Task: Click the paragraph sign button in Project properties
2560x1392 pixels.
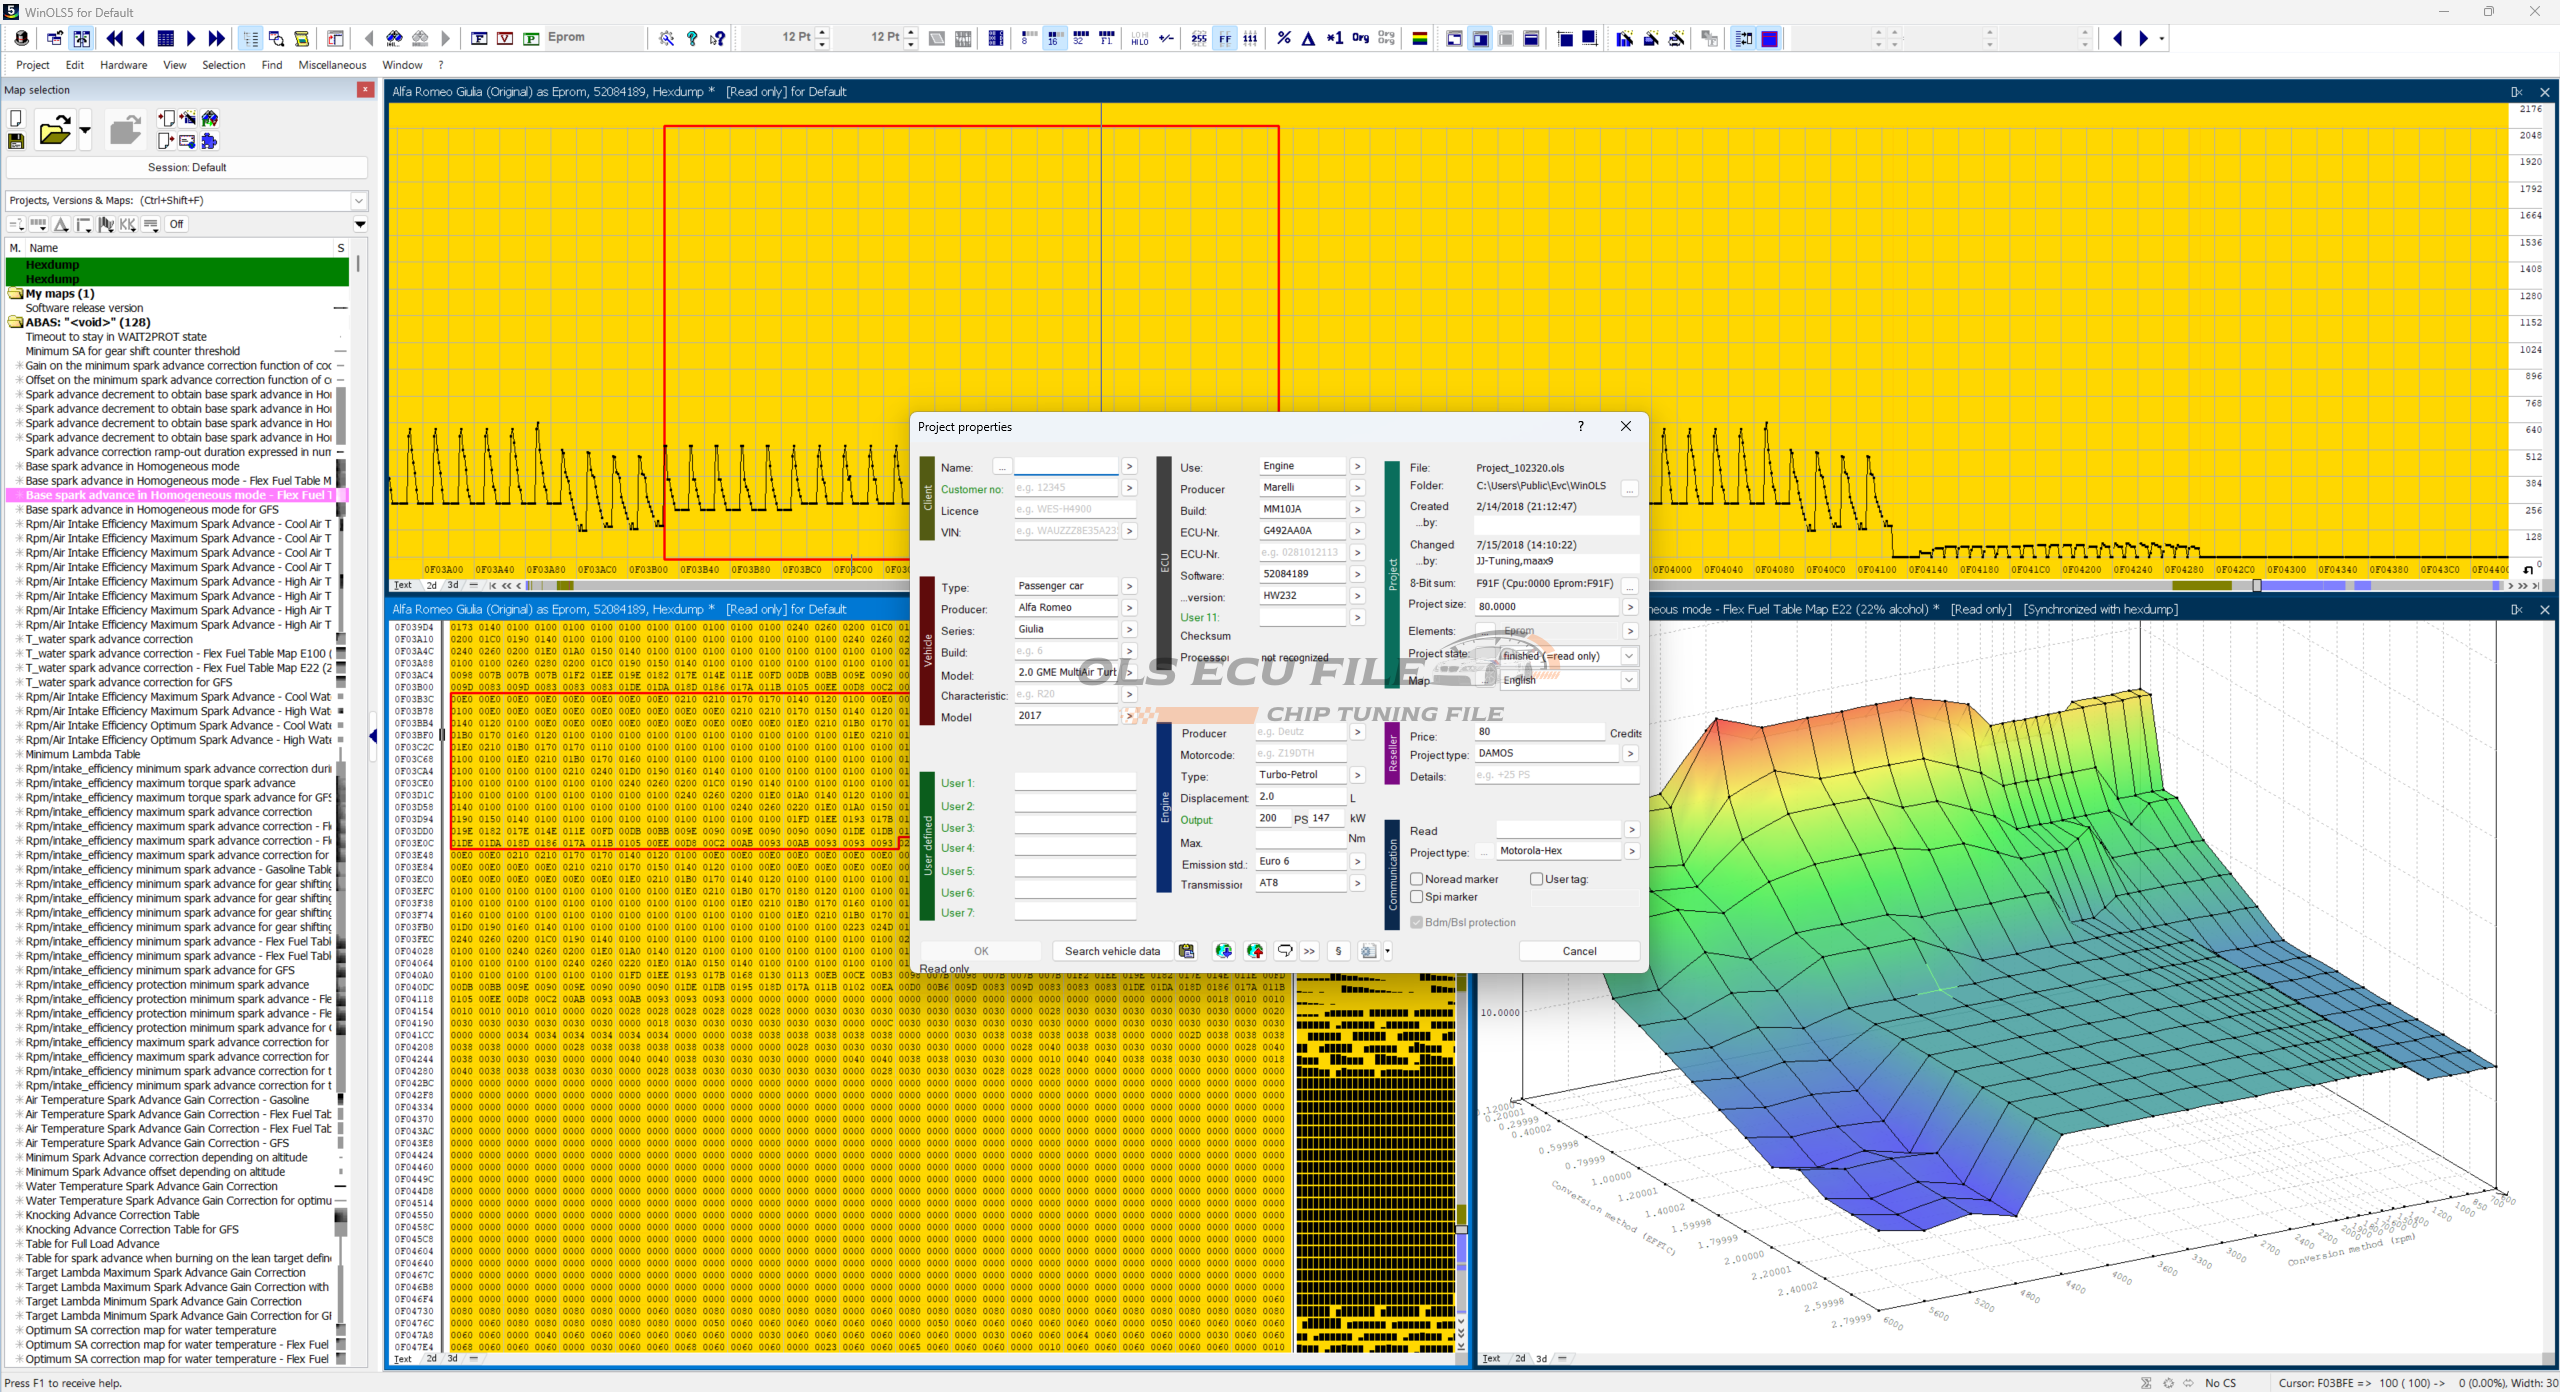Action: 1338,951
